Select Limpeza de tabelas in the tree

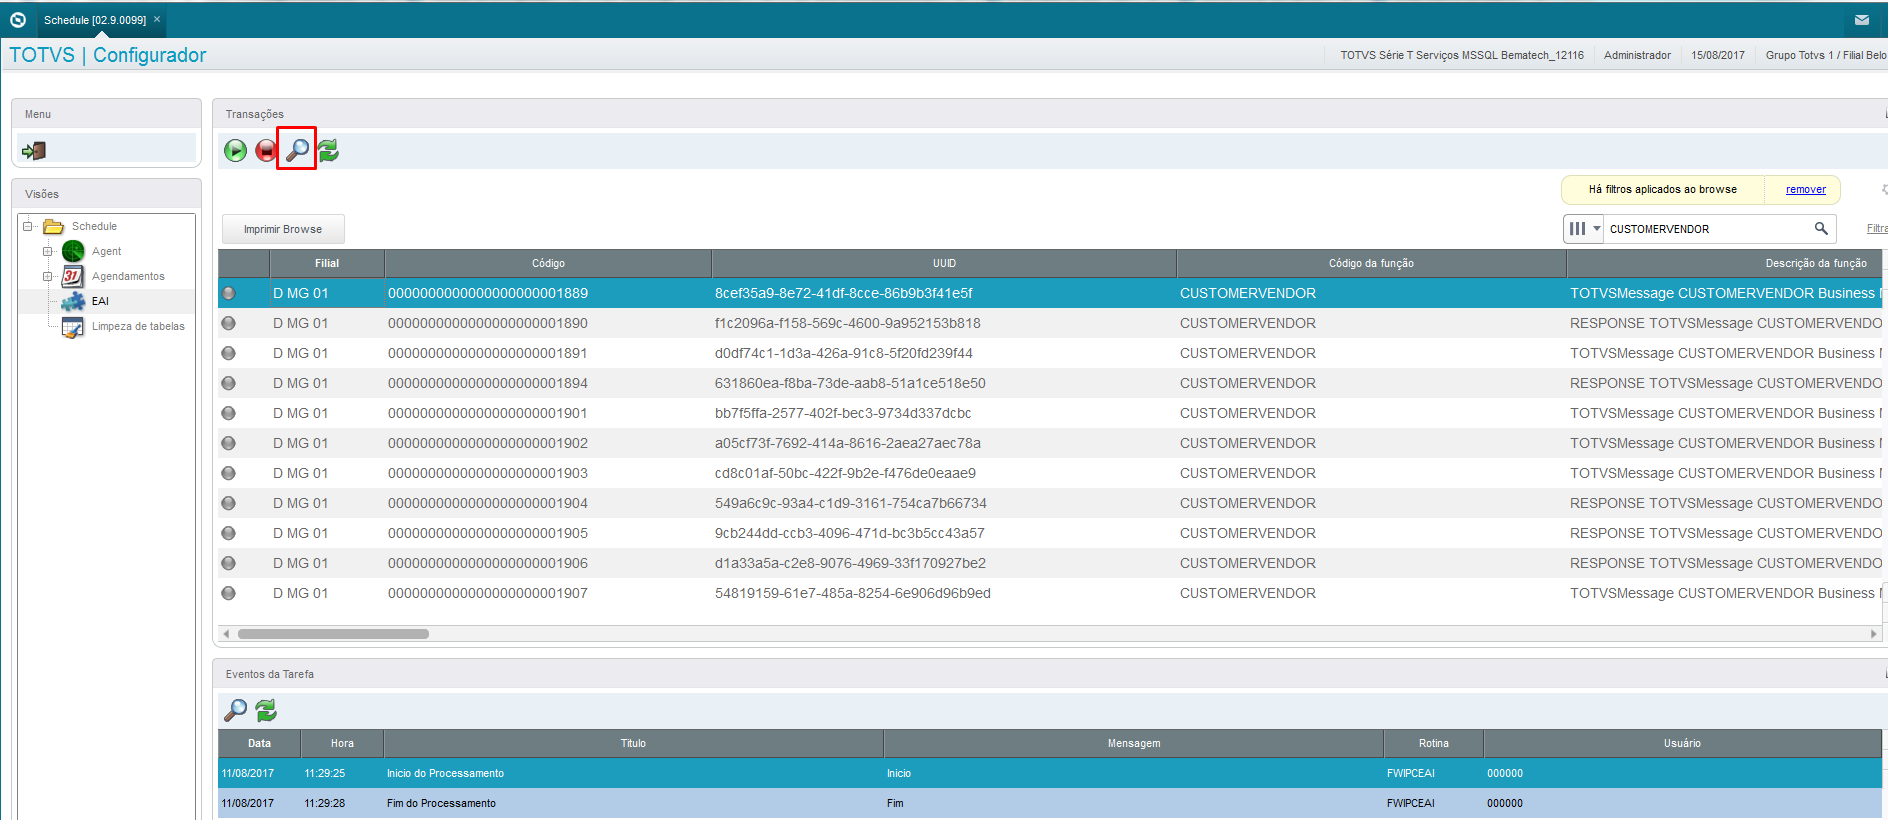[x=138, y=326]
